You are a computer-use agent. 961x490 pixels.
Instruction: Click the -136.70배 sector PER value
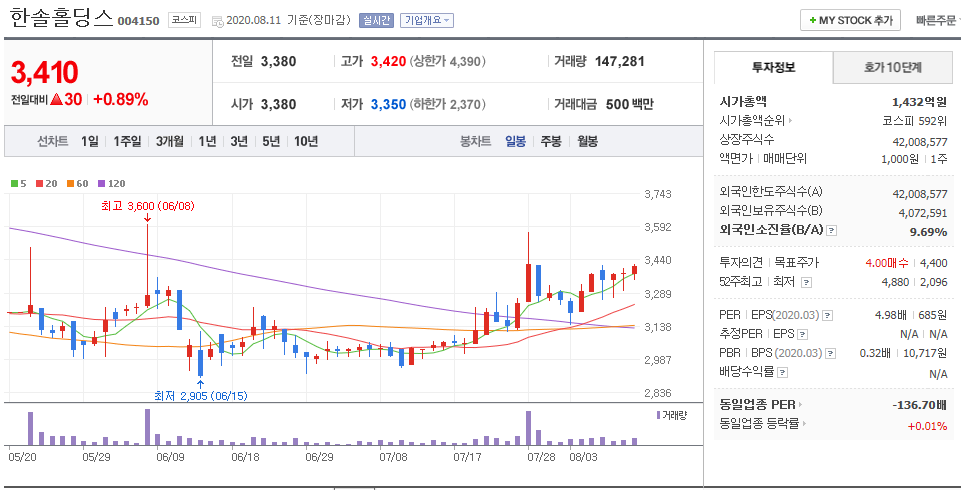tap(920, 405)
